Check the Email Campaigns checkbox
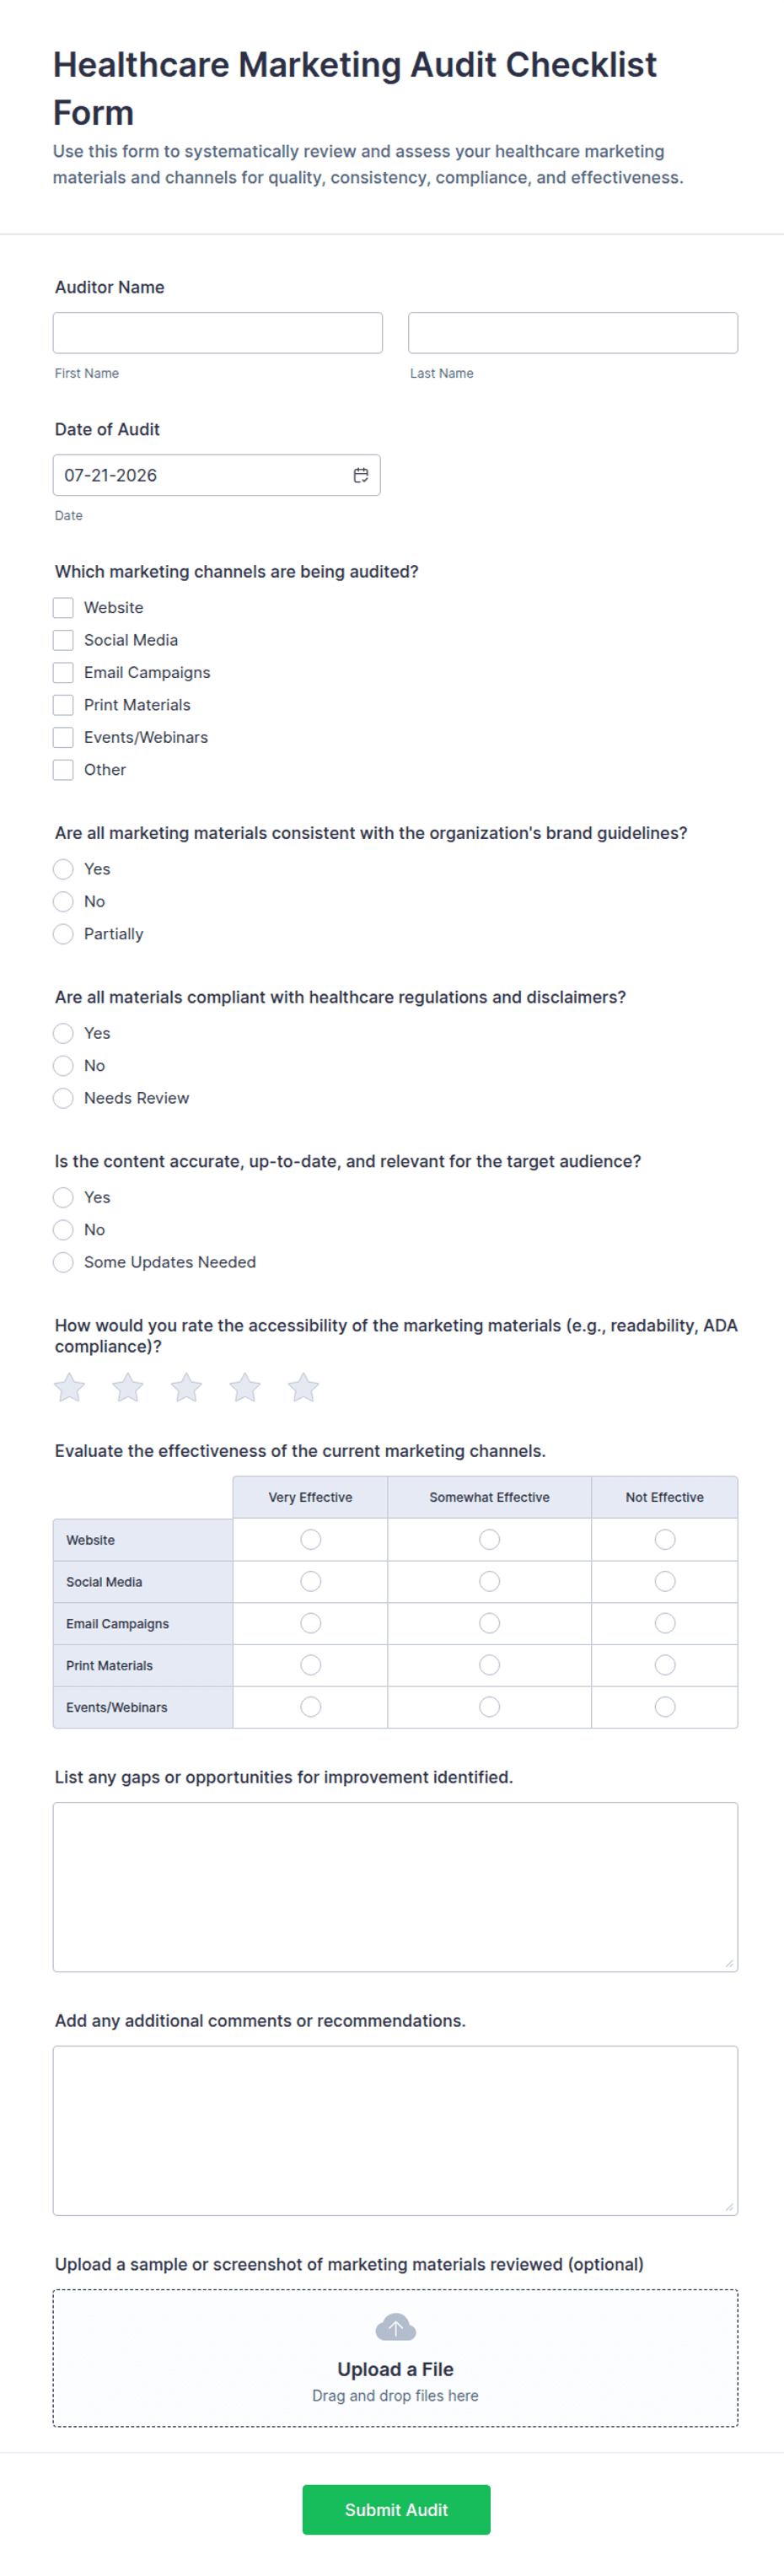Screen dimensions: 784x2576 tap(63, 673)
